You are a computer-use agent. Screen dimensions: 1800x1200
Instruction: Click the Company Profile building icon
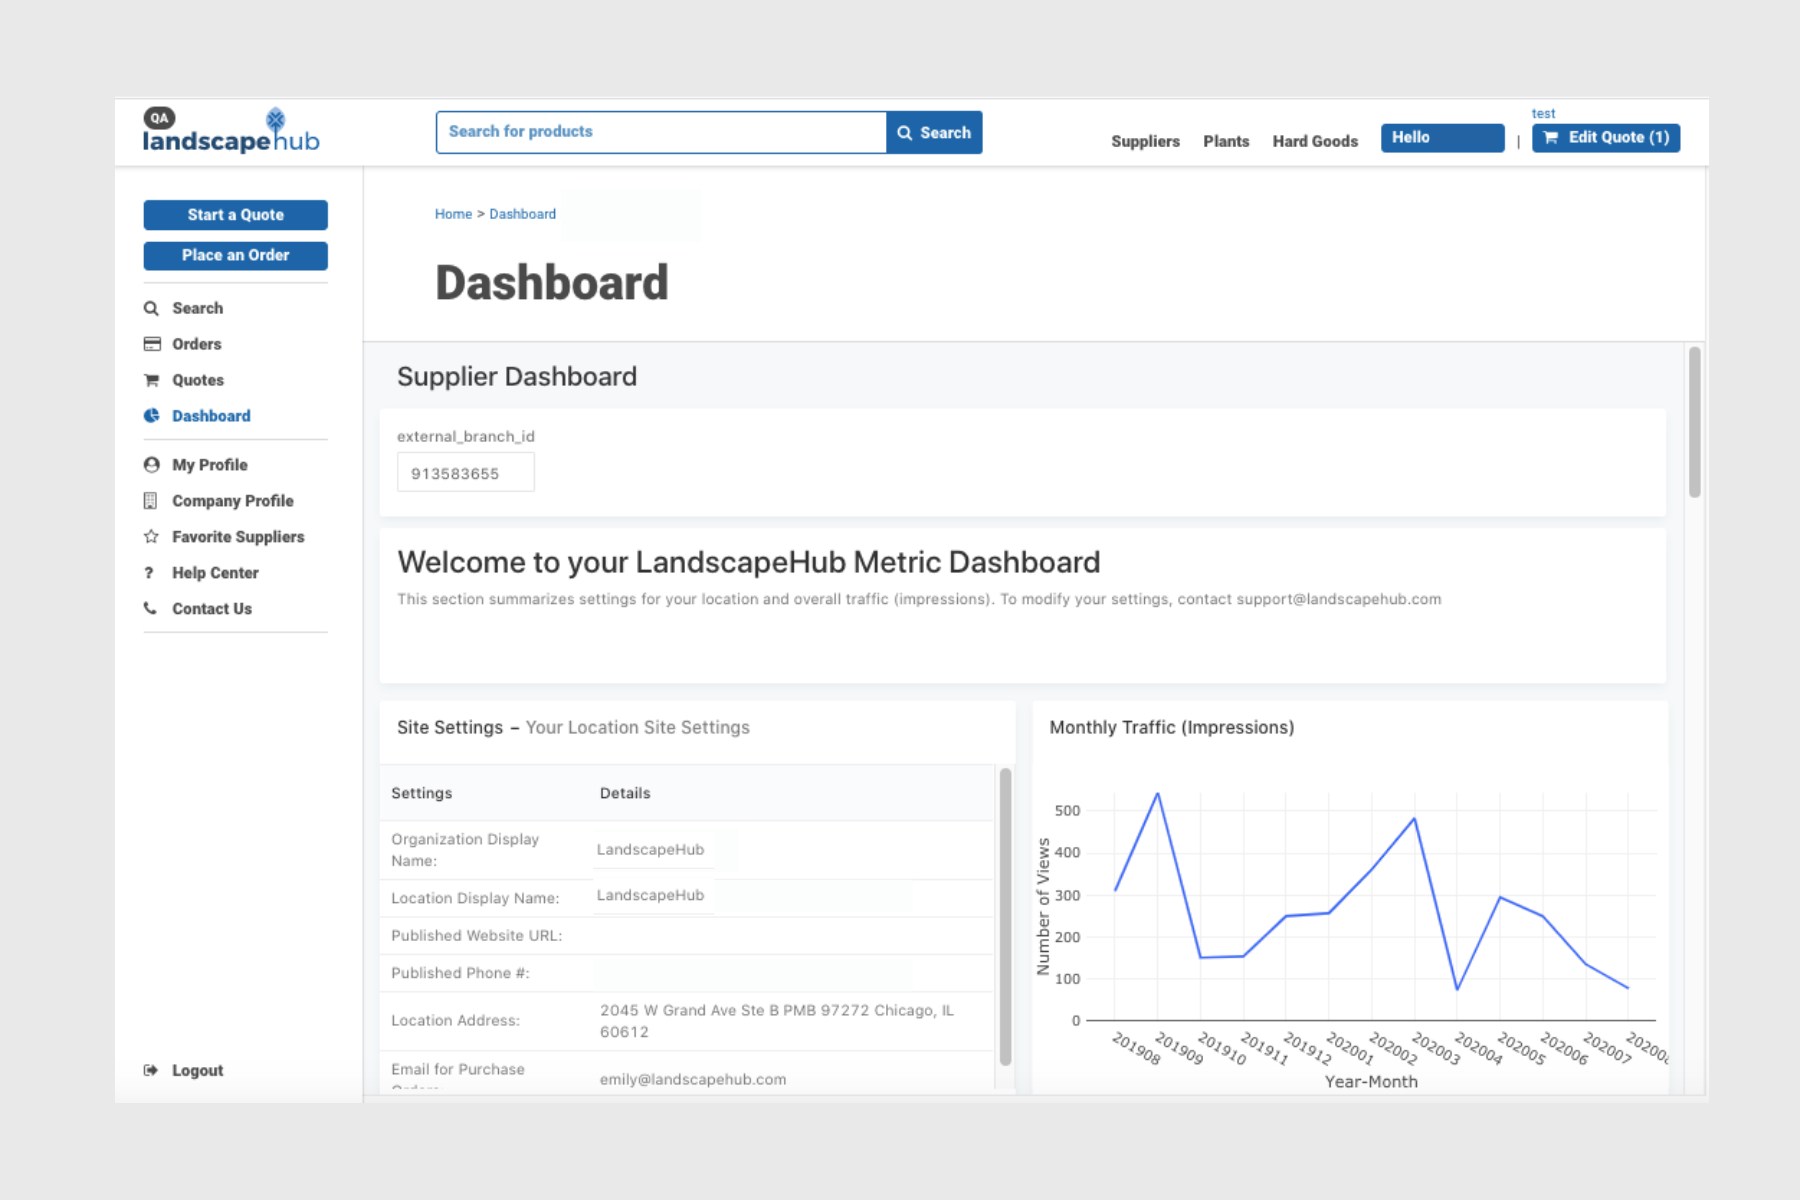(x=151, y=501)
